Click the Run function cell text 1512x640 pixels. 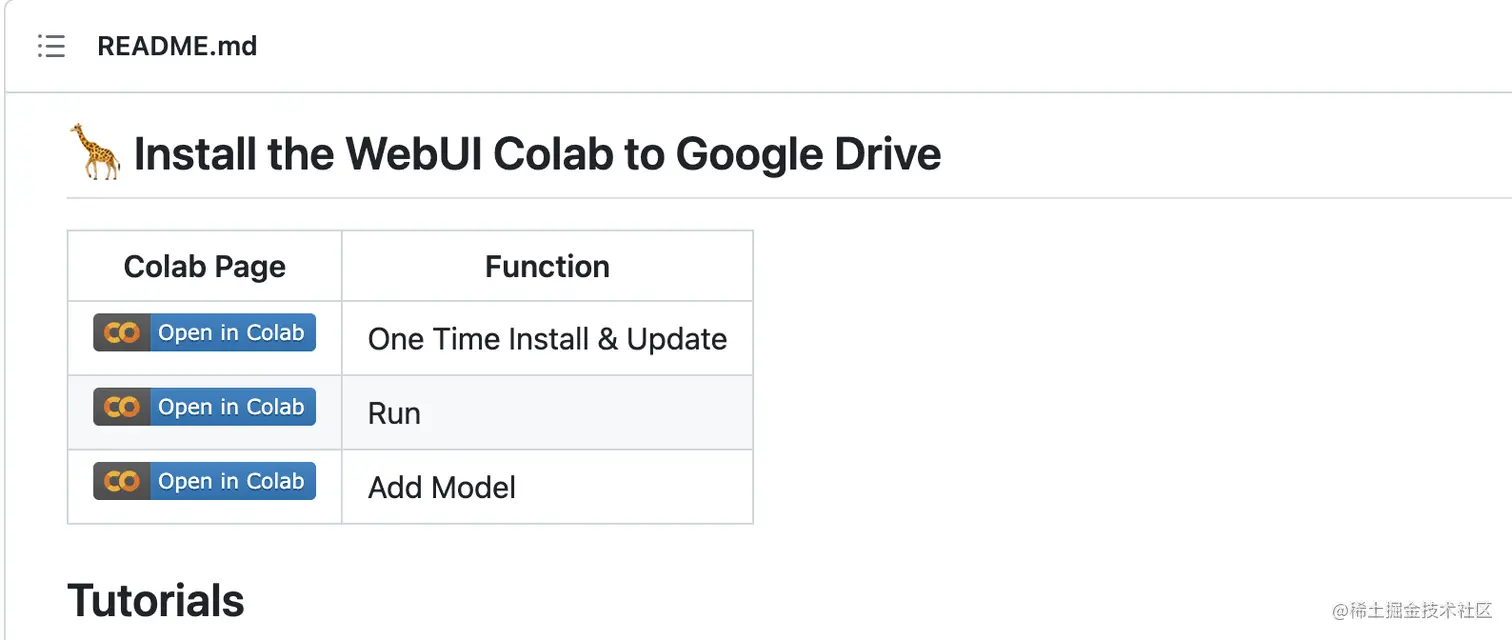[x=394, y=413]
